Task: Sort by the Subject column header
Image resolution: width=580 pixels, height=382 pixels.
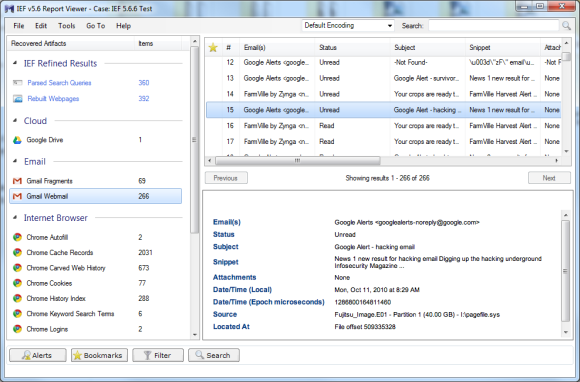Action: pyautogui.click(x=428, y=47)
